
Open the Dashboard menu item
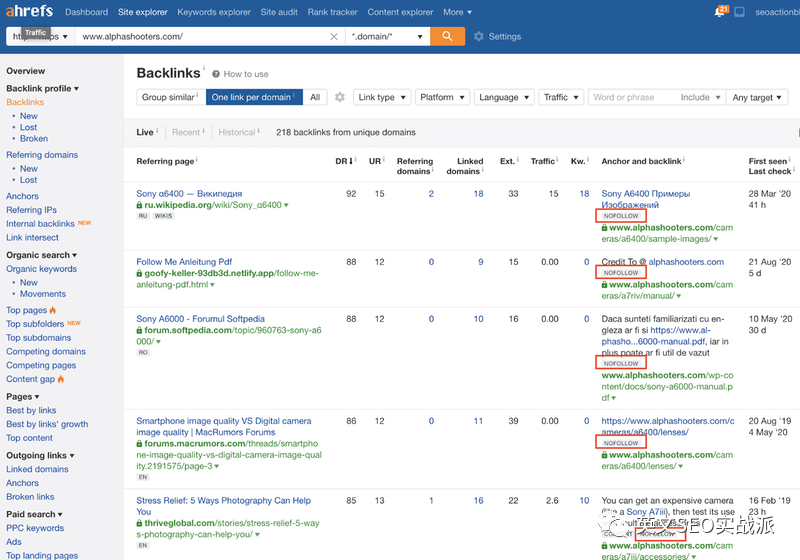pyautogui.click(x=86, y=12)
